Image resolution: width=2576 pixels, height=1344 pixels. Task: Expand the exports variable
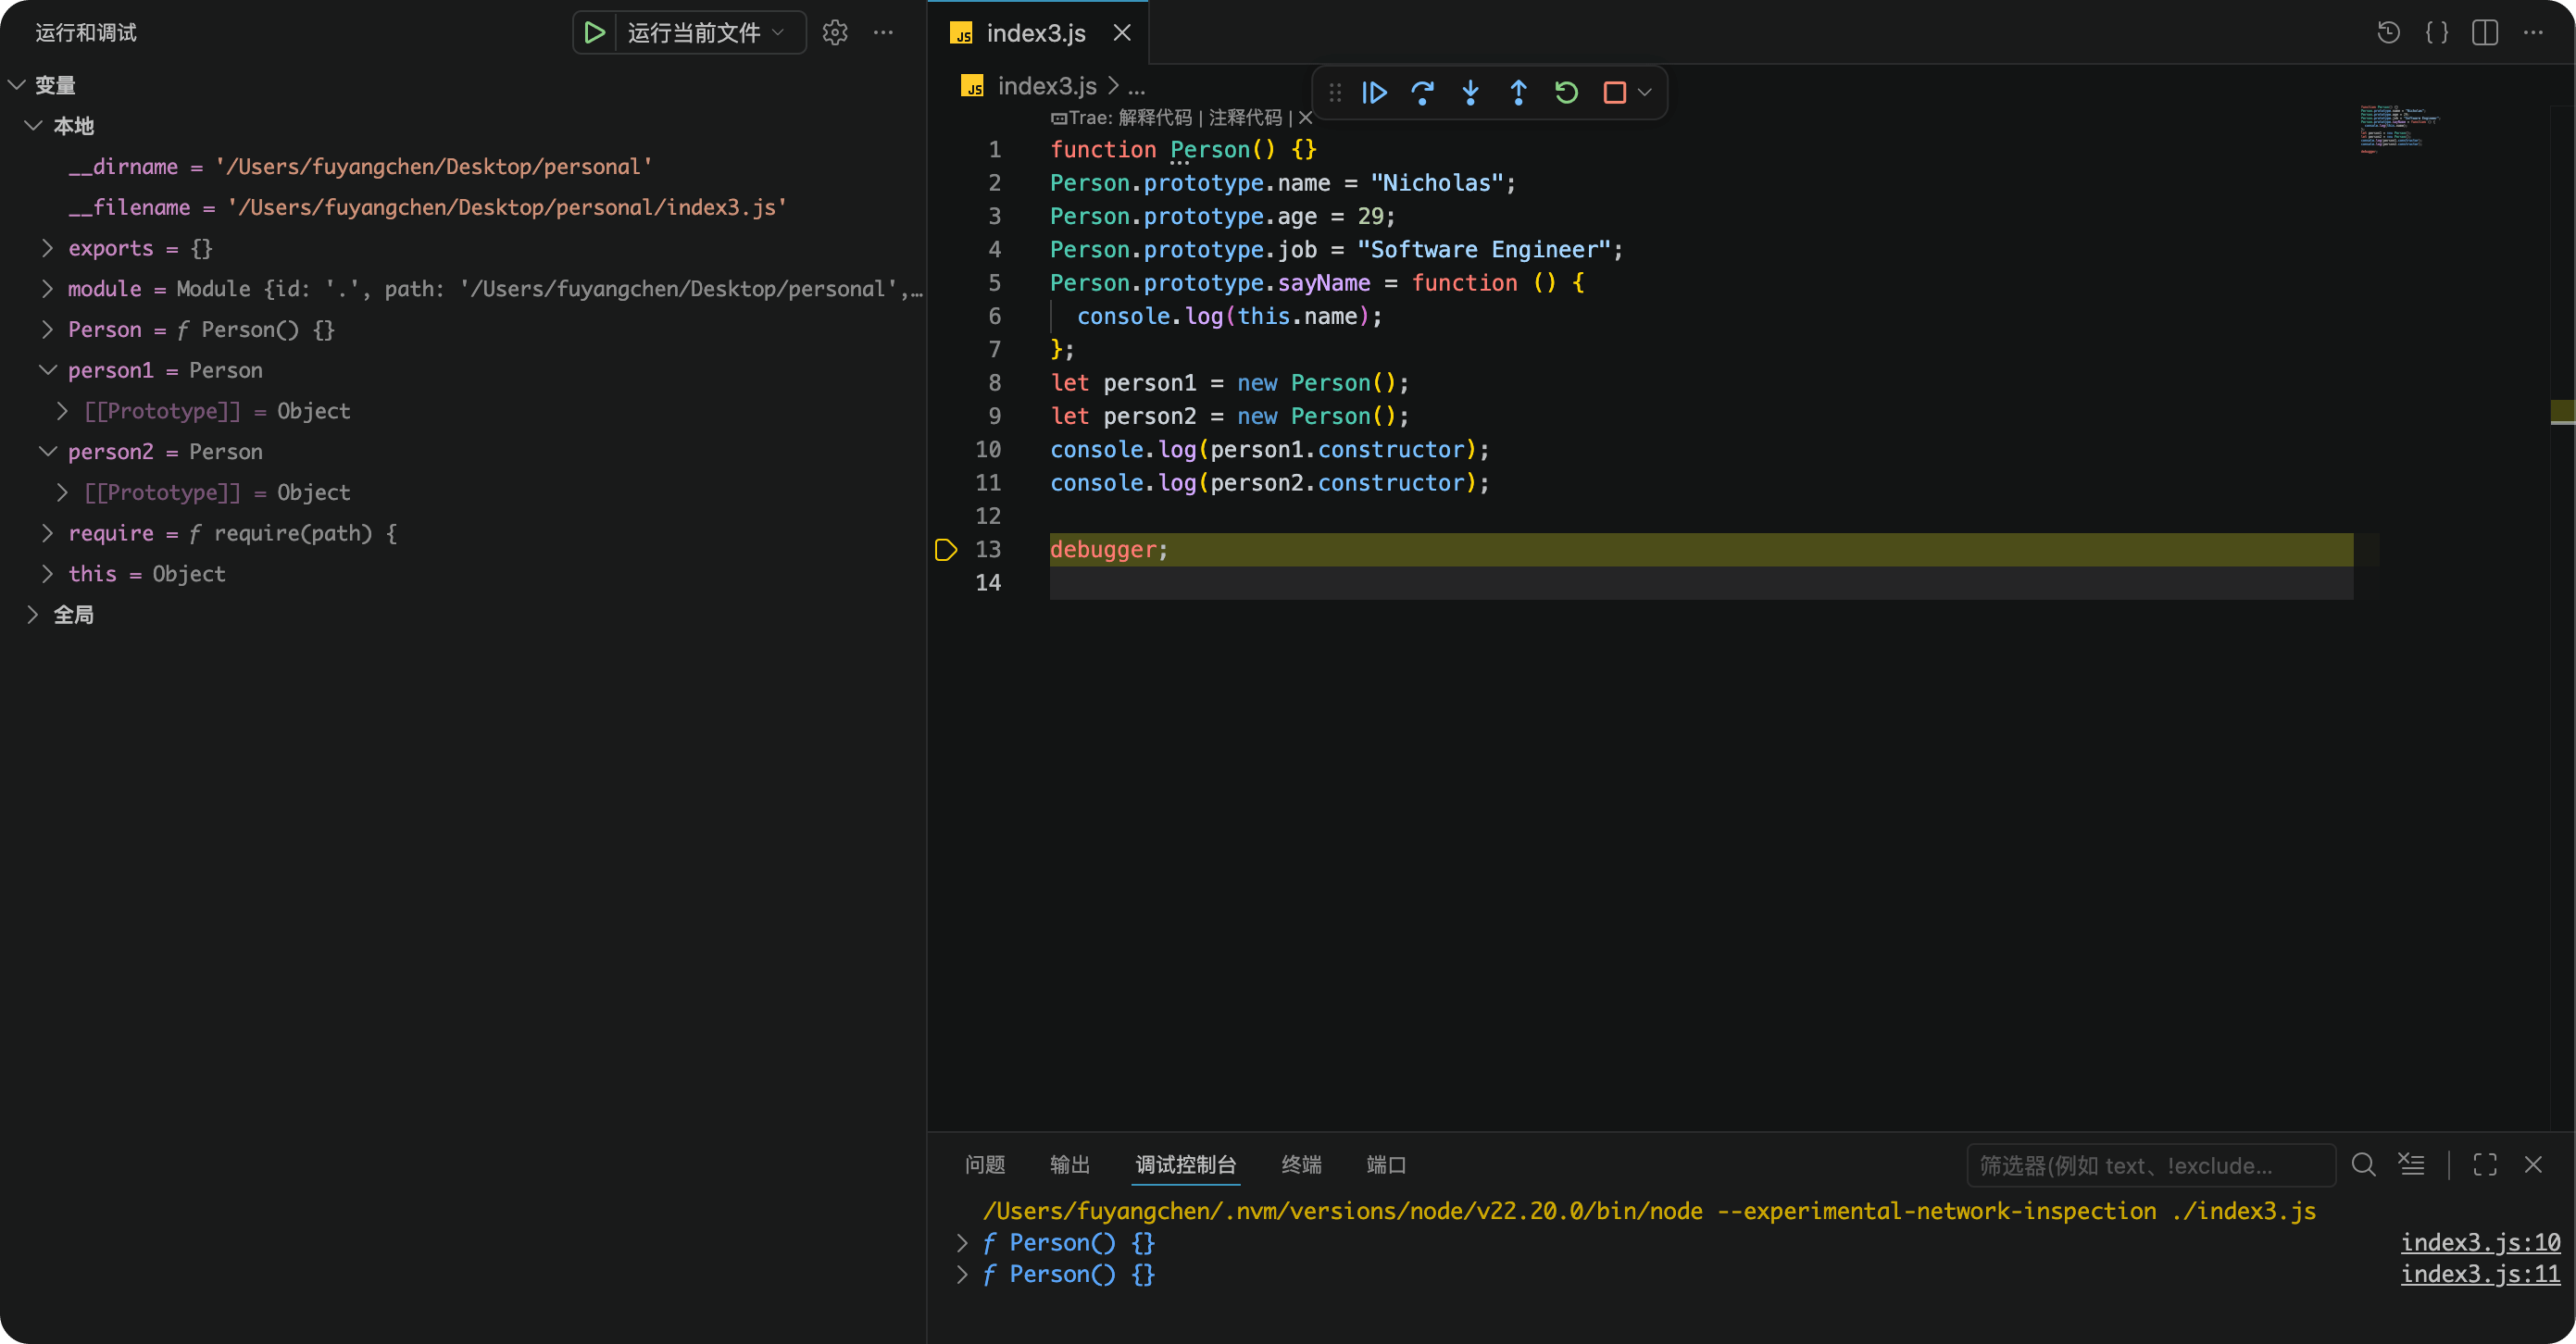[x=47, y=248]
